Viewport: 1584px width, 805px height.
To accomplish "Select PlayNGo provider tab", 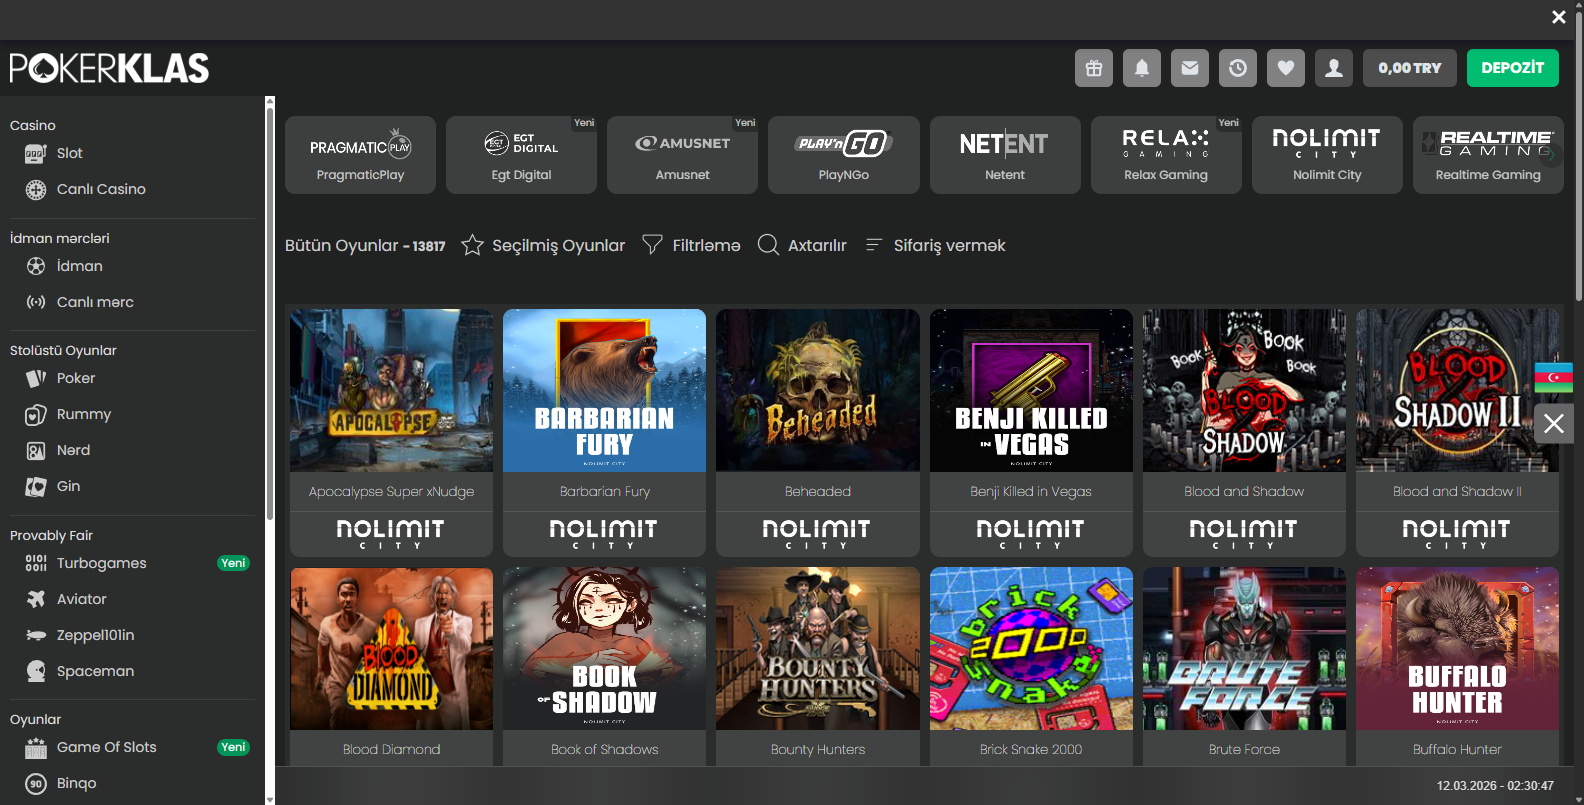I will pos(844,154).
